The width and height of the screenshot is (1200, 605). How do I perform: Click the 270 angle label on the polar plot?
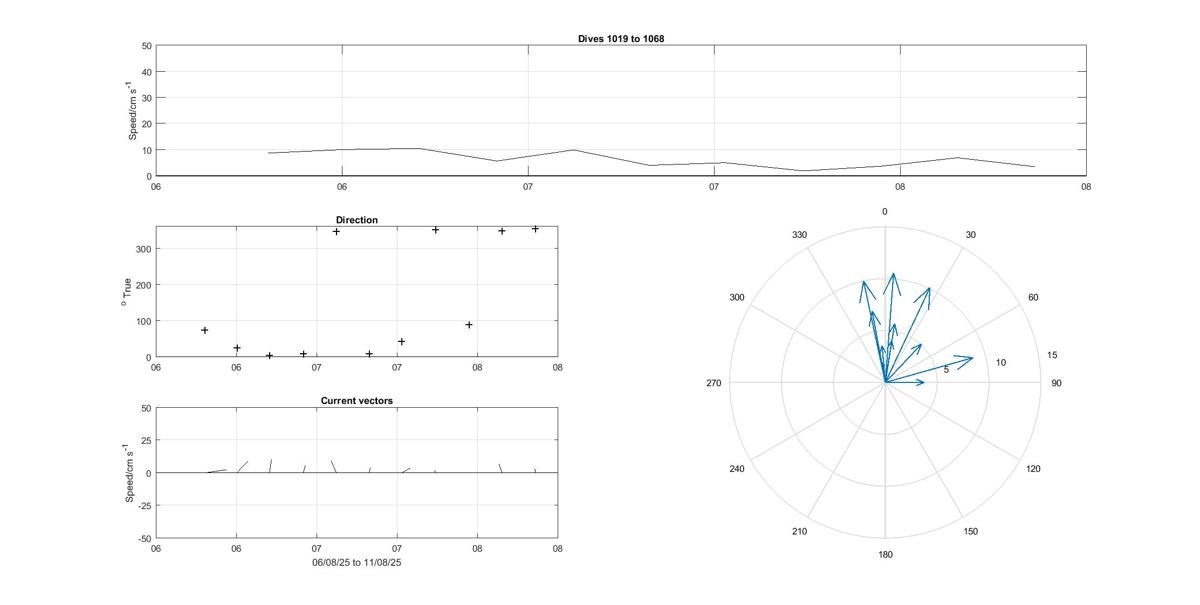714,384
